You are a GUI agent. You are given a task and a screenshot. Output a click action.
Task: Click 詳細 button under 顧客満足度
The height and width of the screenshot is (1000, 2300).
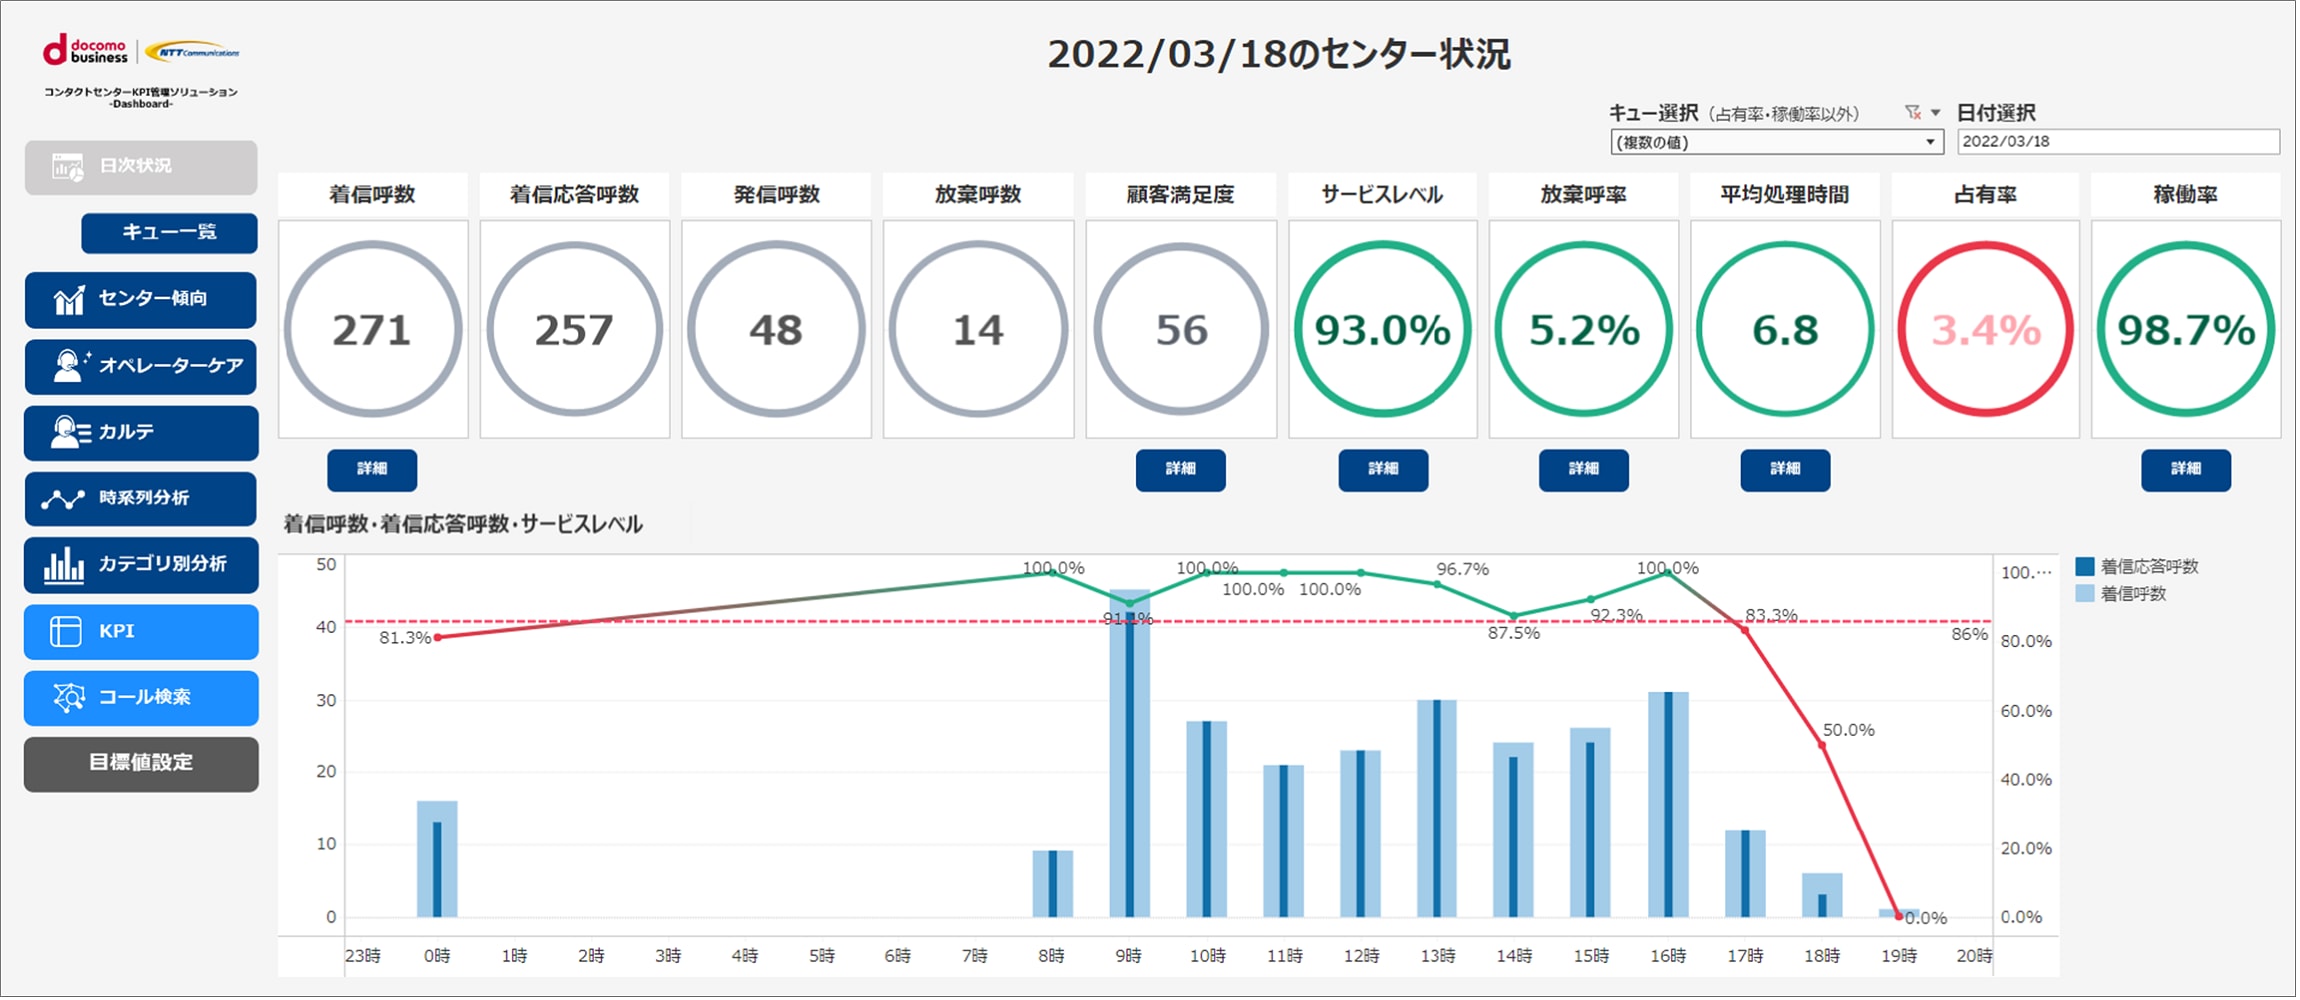(1180, 470)
